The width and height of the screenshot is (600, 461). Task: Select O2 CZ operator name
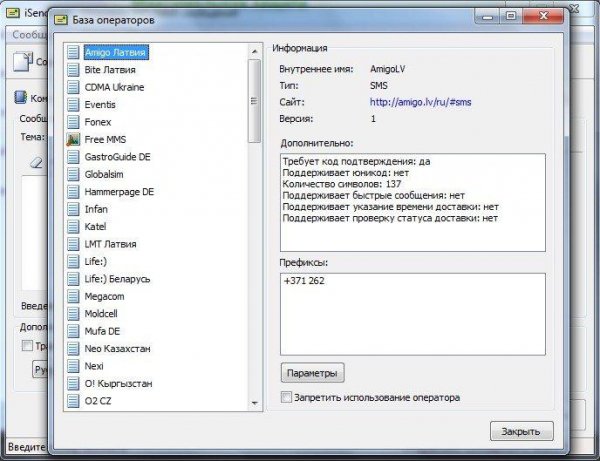98,401
